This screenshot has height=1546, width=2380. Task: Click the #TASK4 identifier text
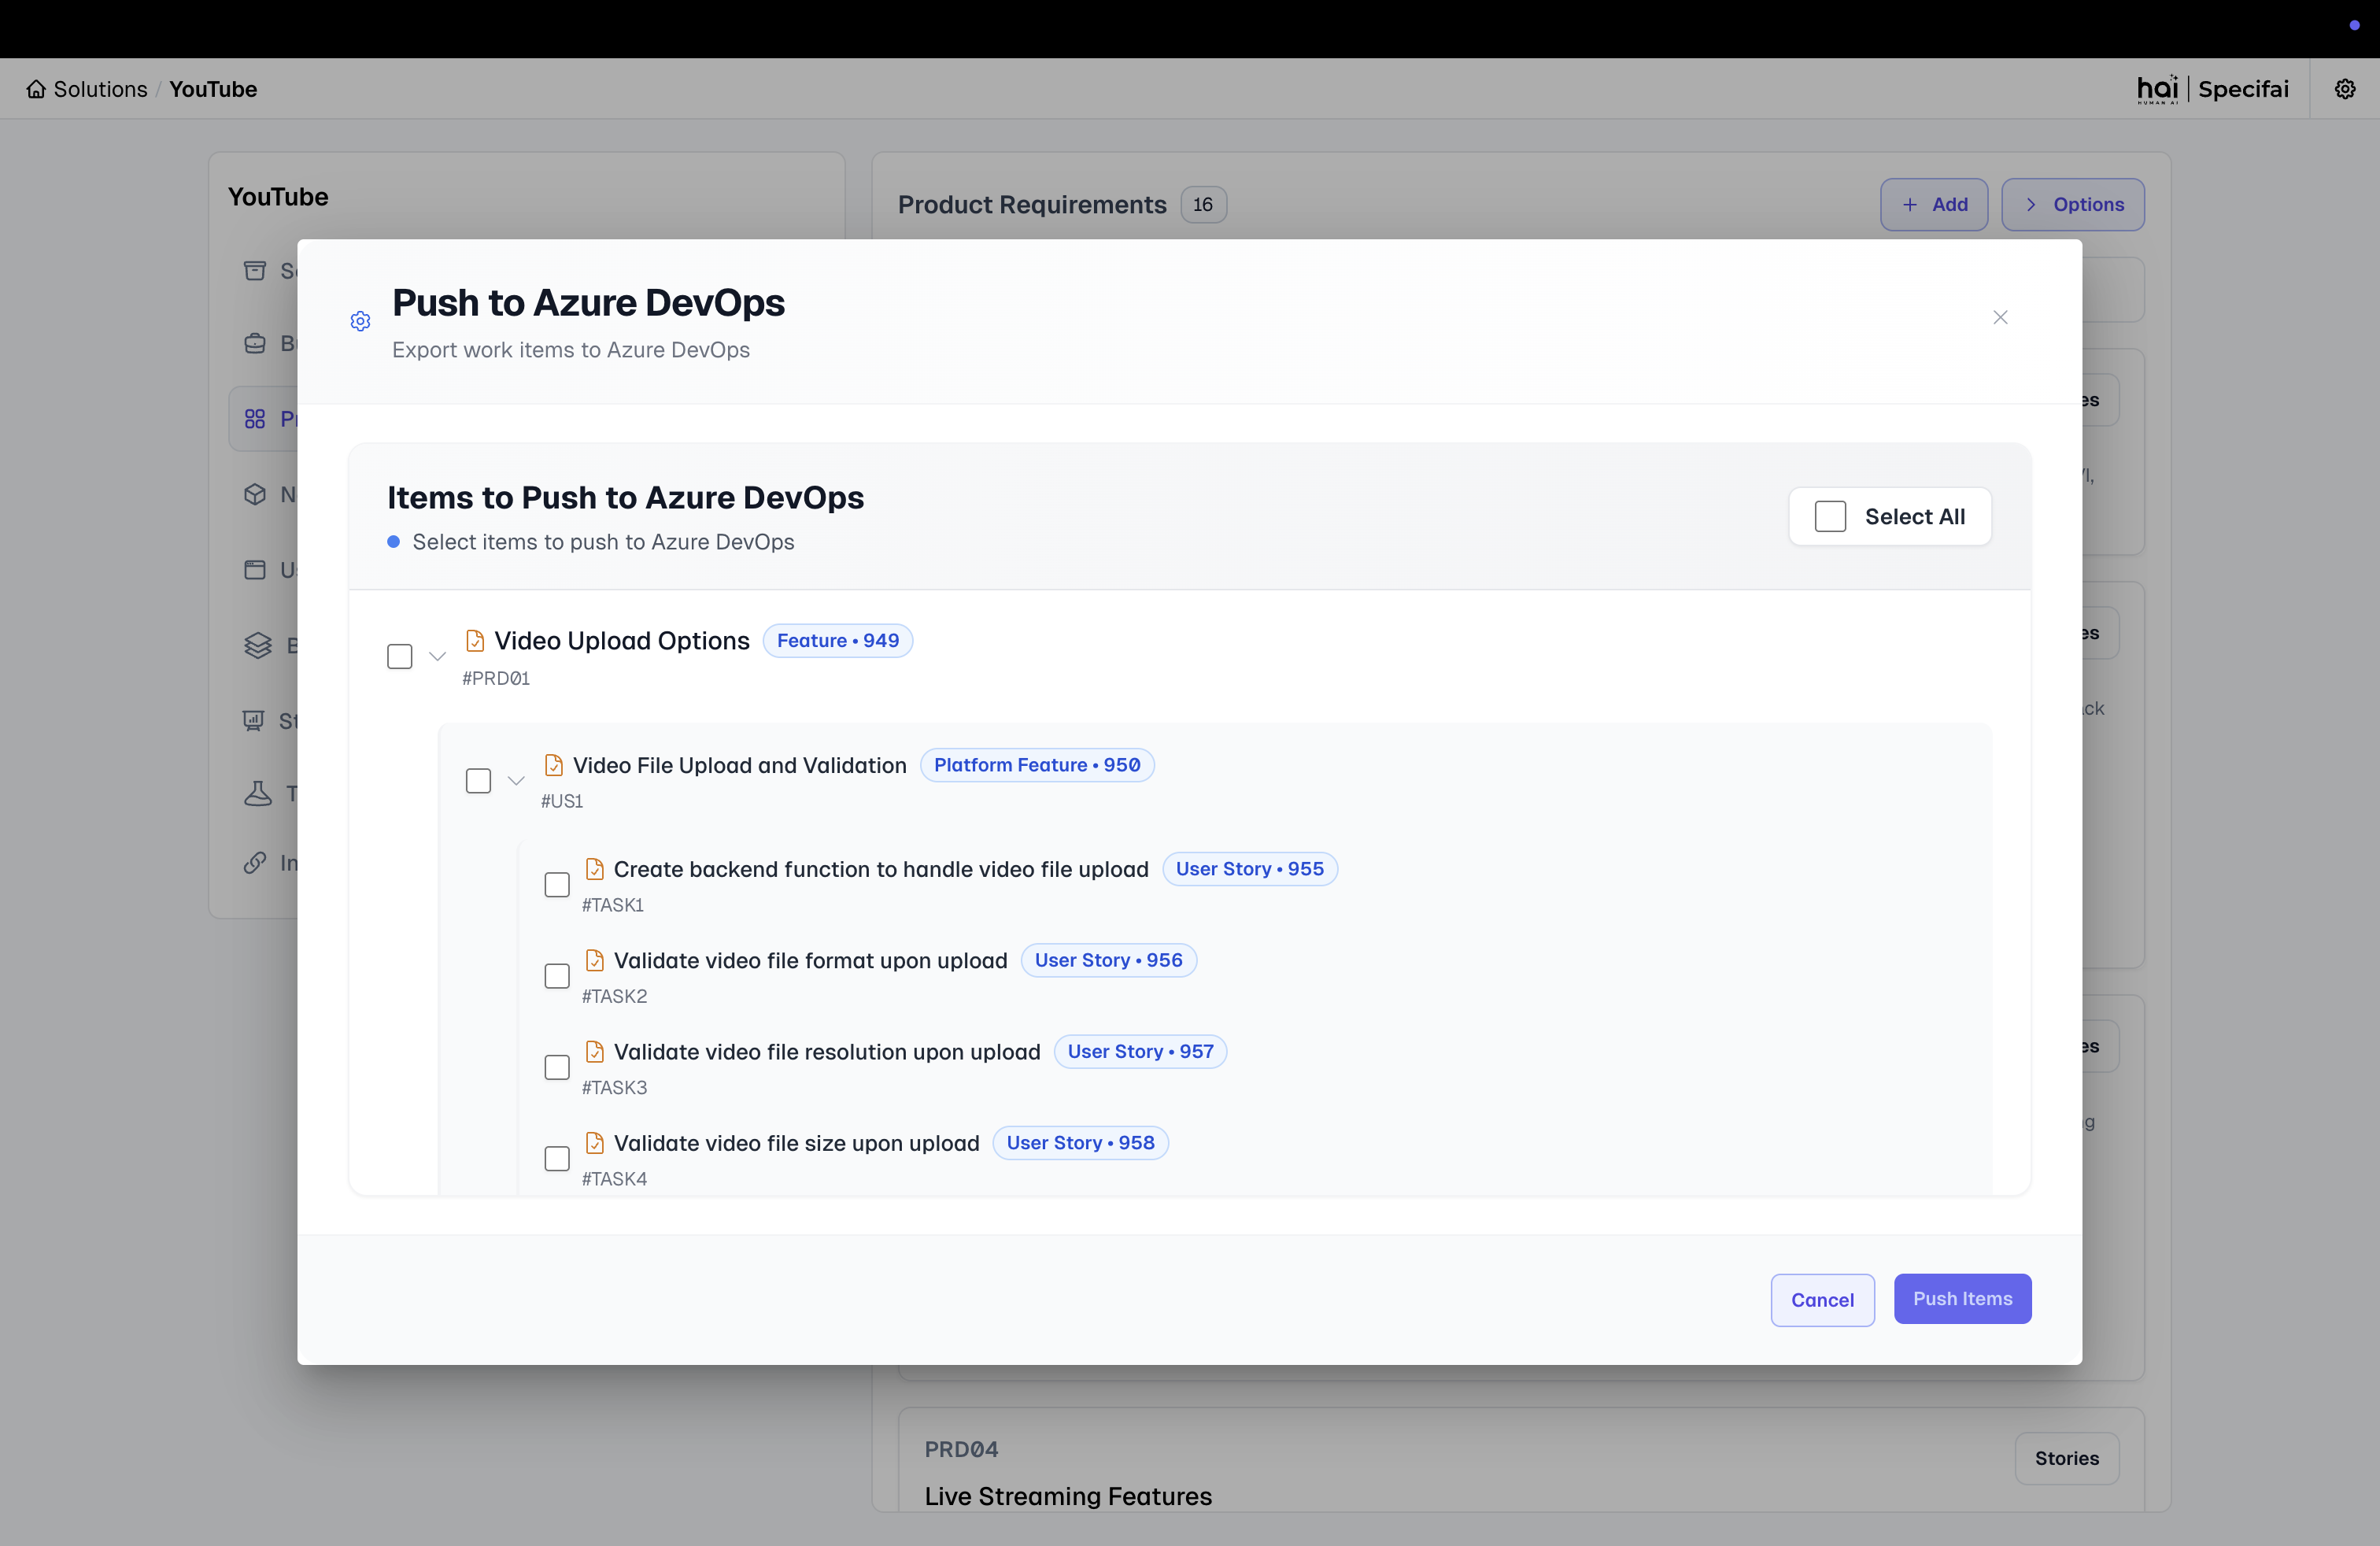tap(615, 1179)
